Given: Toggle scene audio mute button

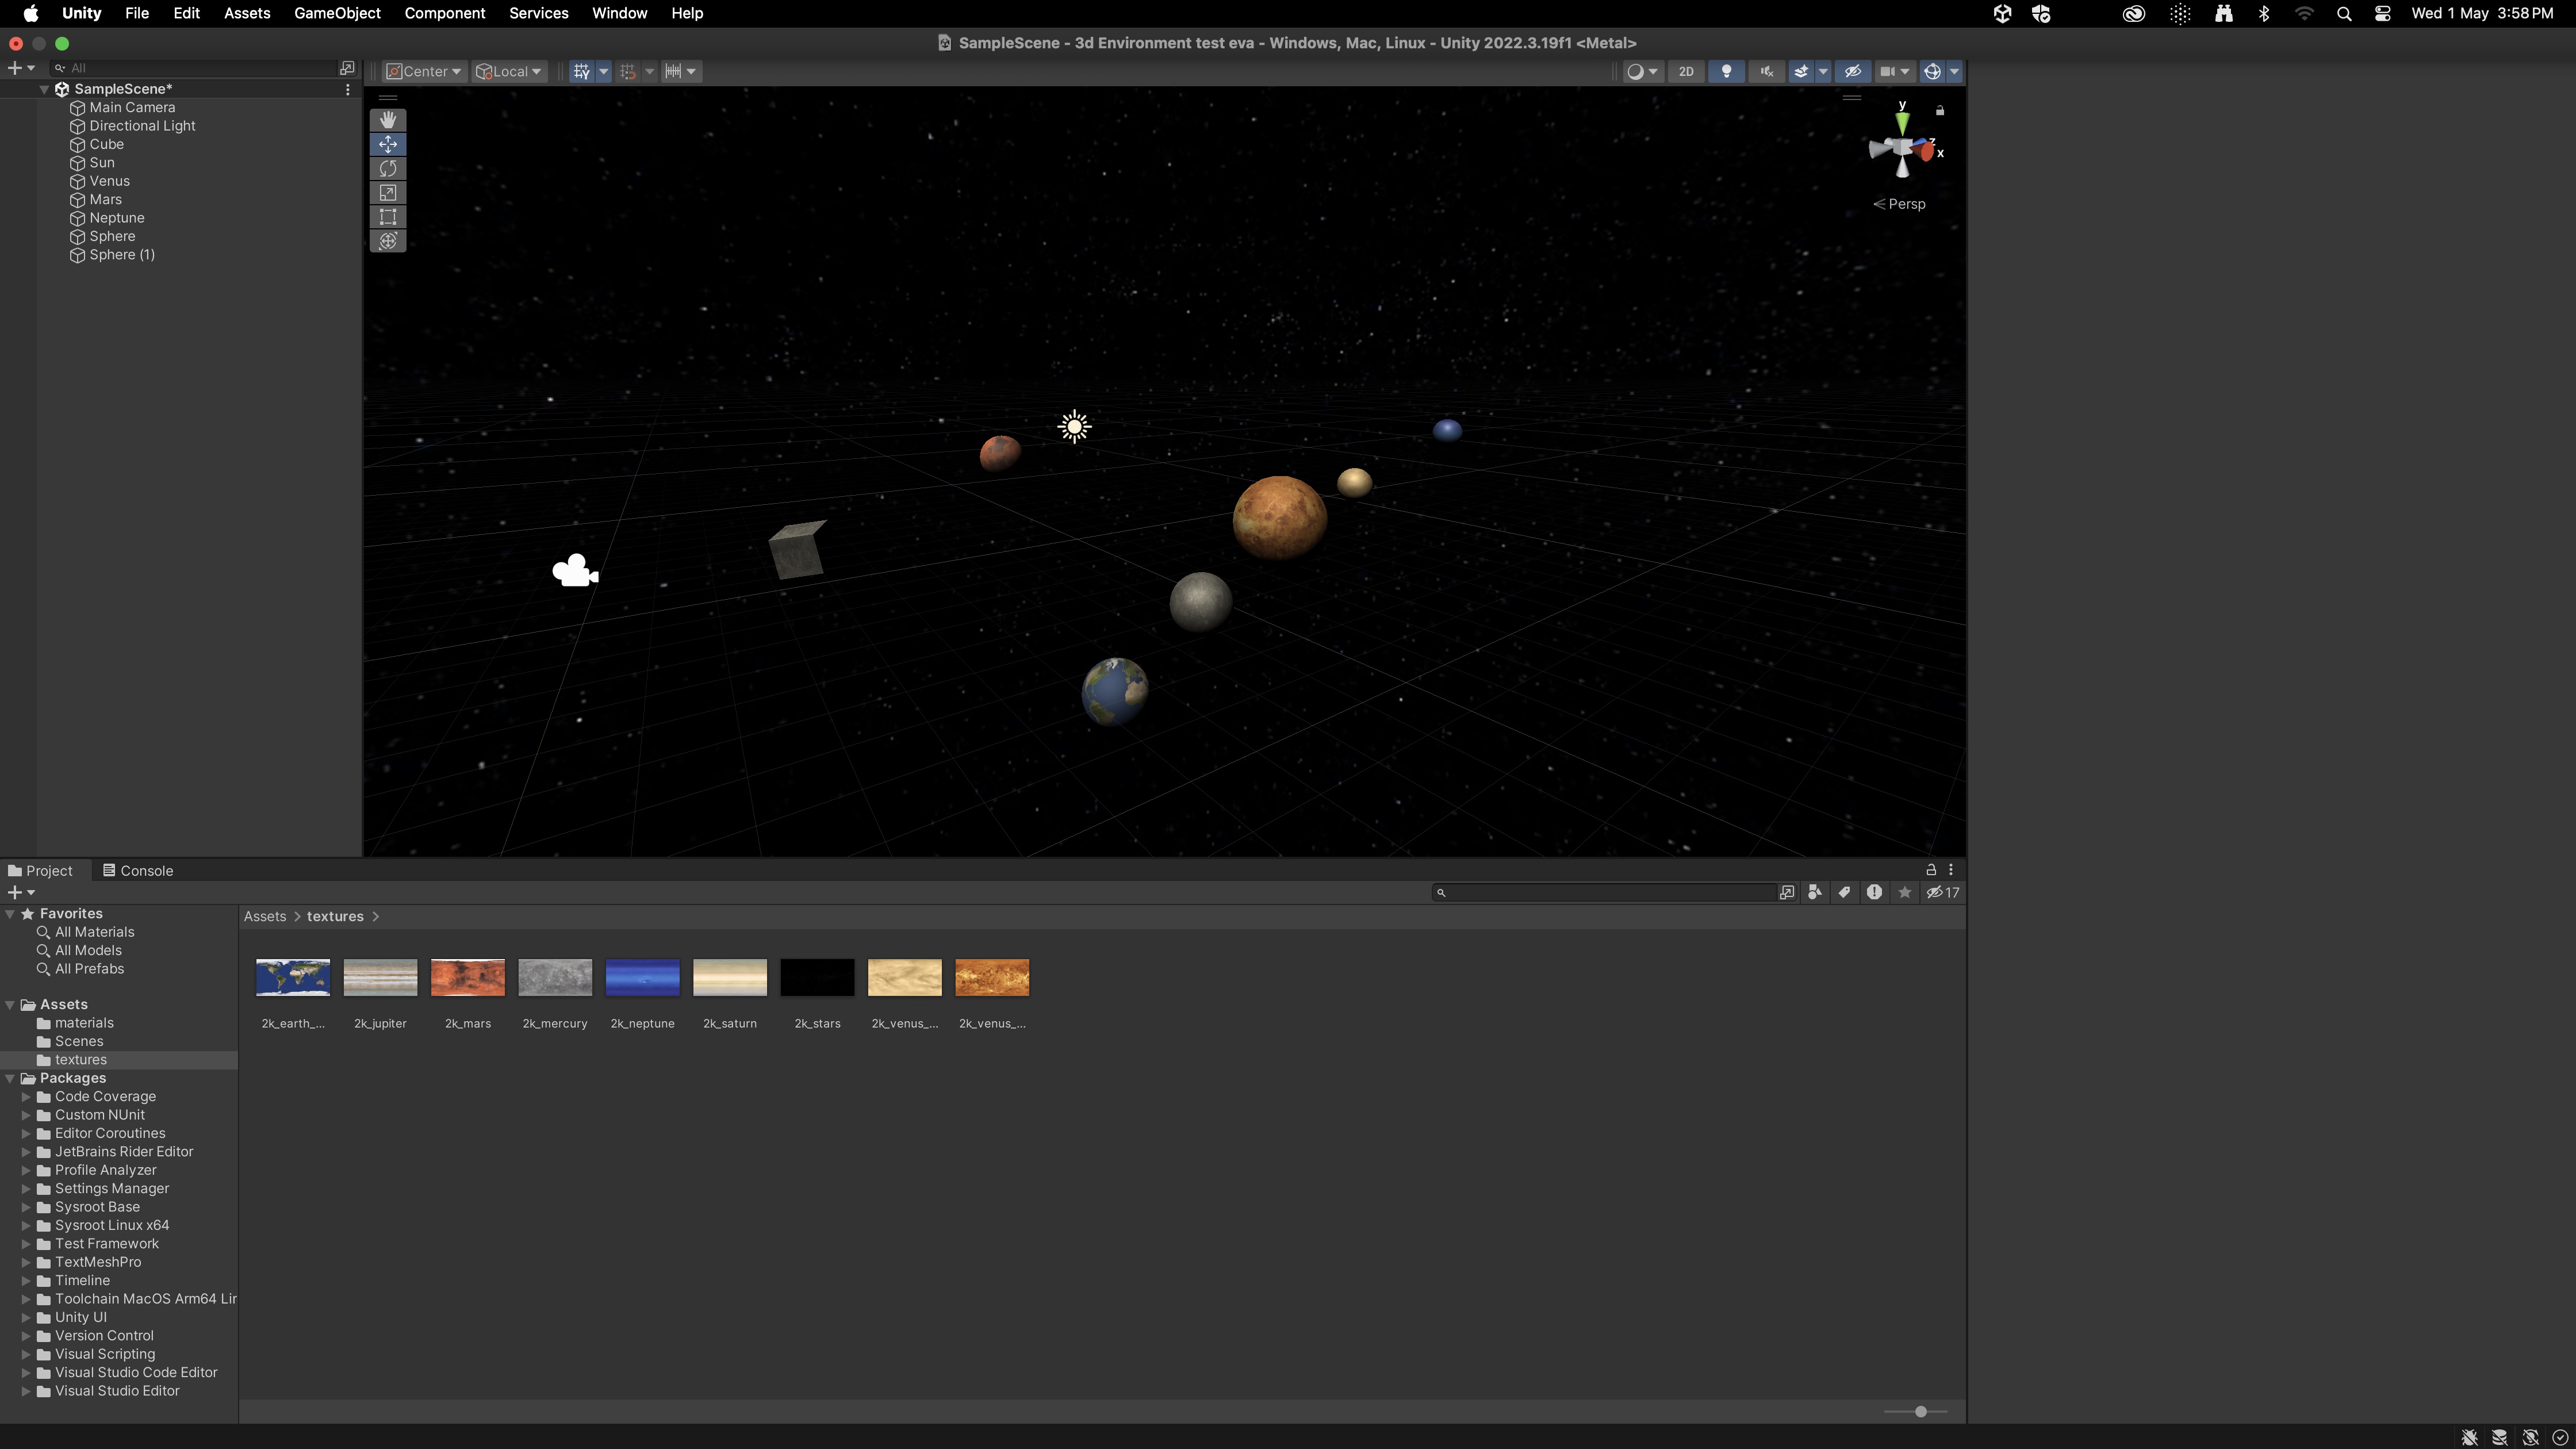Looking at the screenshot, I should [x=1767, y=71].
